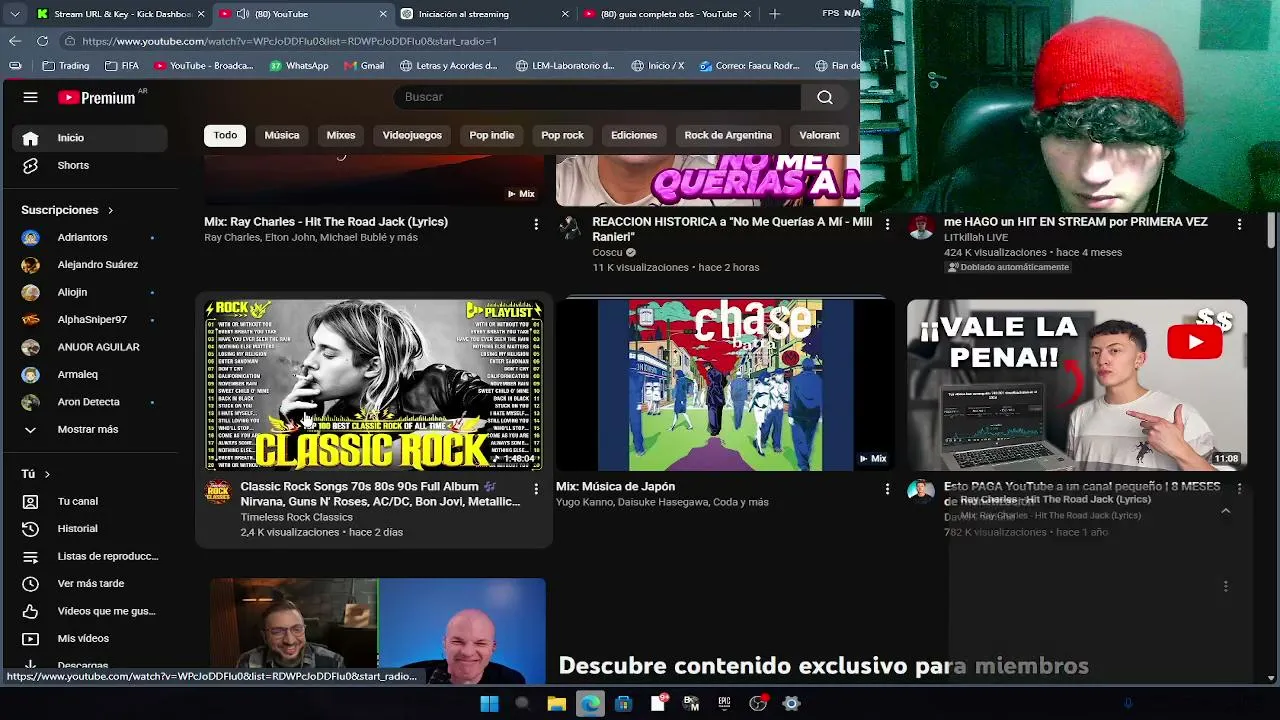The image size is (1280, 720).
Task: Select the Videojuegos filter chip
Action: 412,135
